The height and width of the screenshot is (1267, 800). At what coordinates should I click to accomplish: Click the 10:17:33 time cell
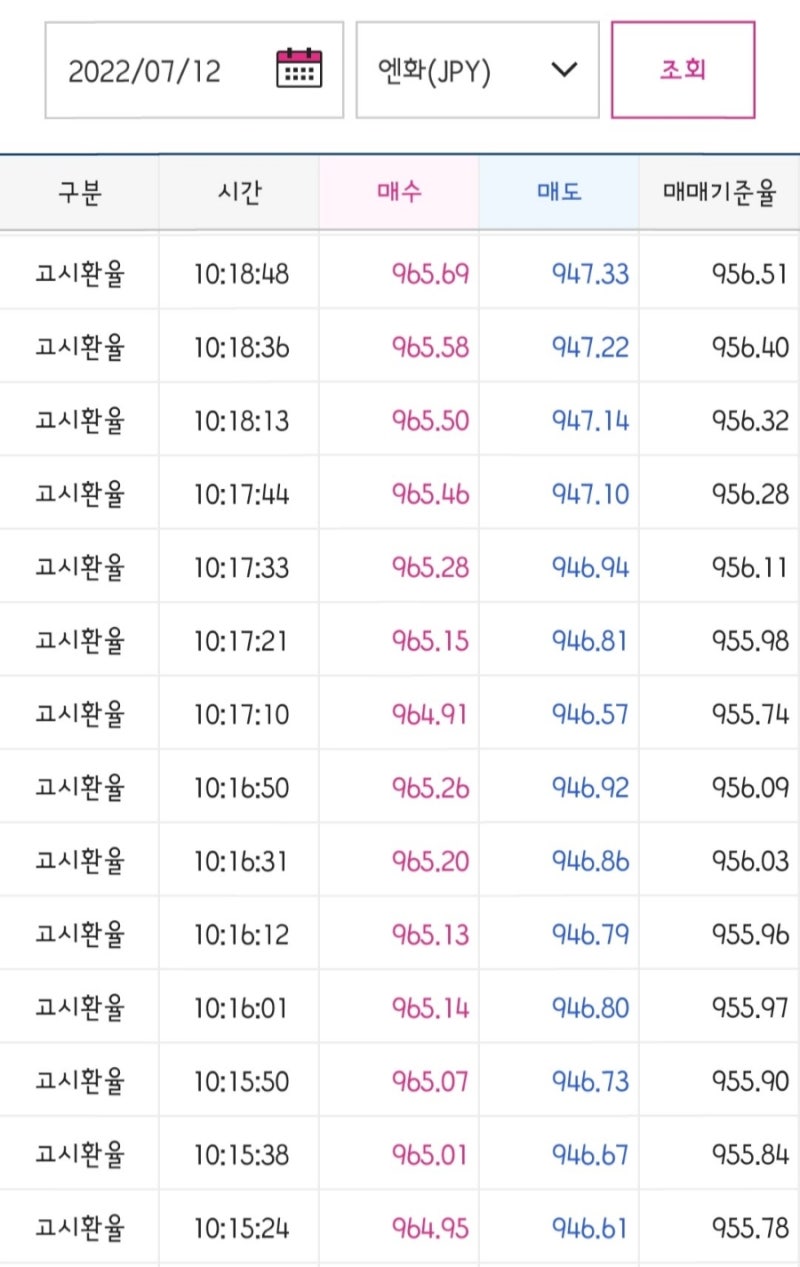[241, 568]
